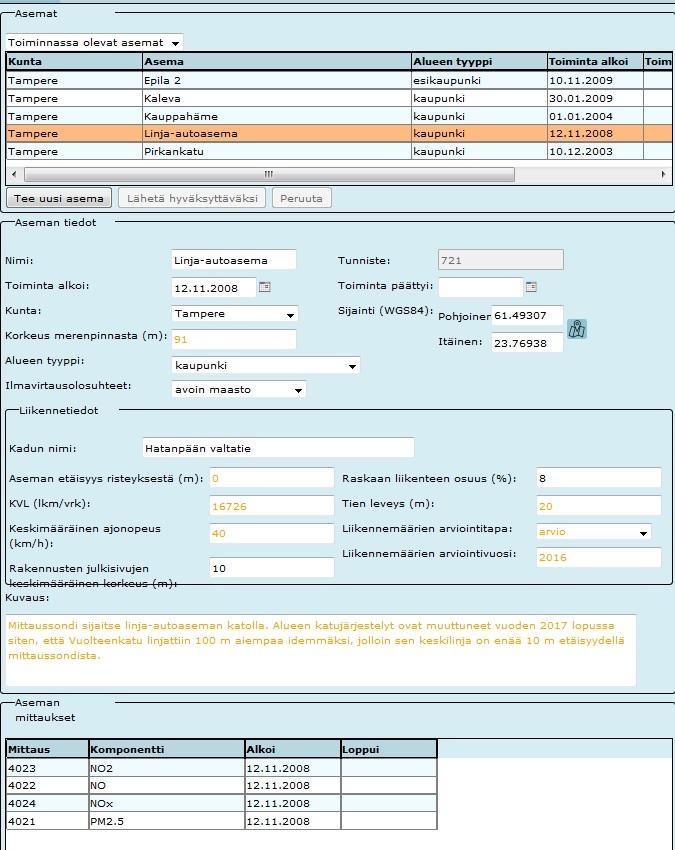Click the Toiminta alkoi column header
Image resolution: width=675 pixels, height=850 pixels.
click(595, 62)
